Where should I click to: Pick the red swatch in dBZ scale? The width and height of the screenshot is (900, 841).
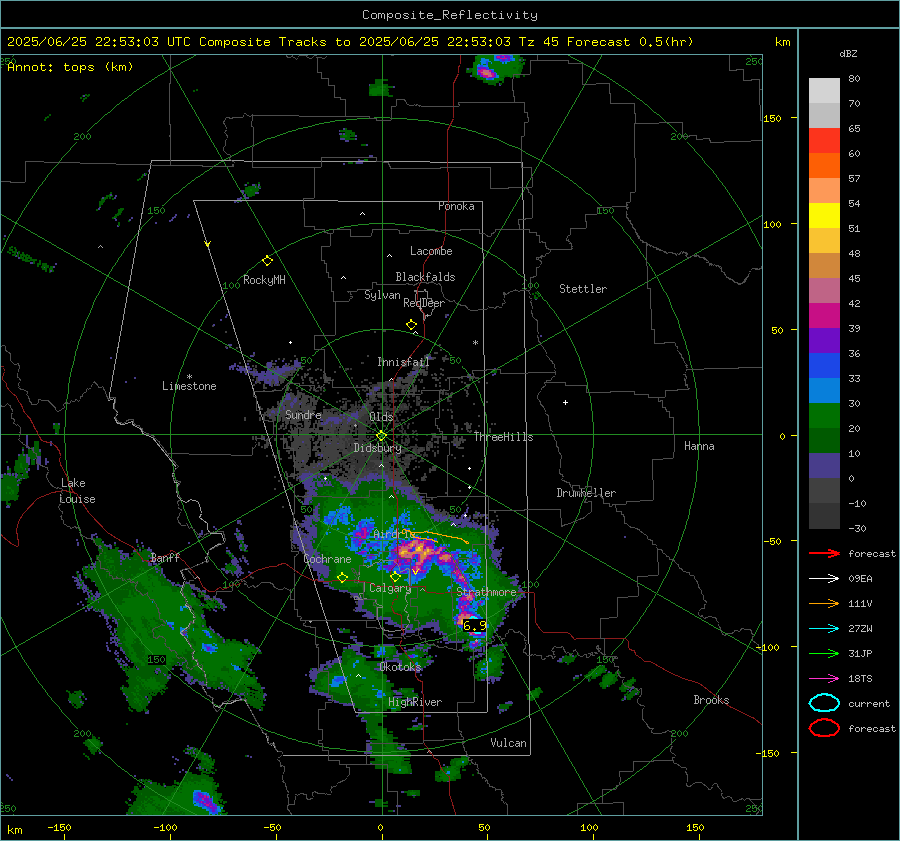824,140
